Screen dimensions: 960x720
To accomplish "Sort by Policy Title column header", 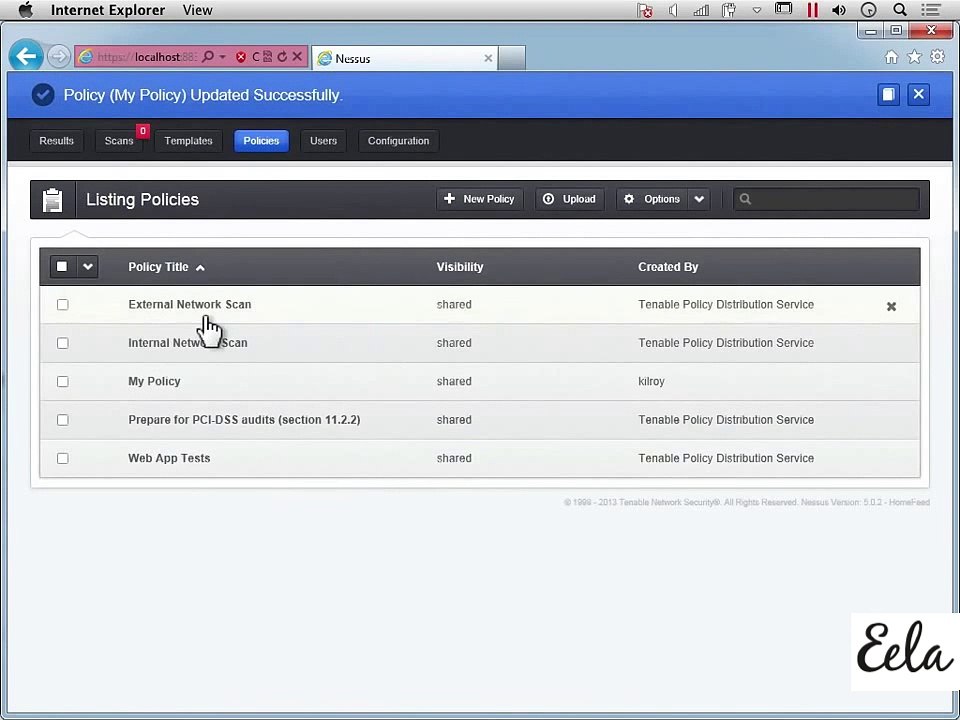I will [x=158, y=267].
